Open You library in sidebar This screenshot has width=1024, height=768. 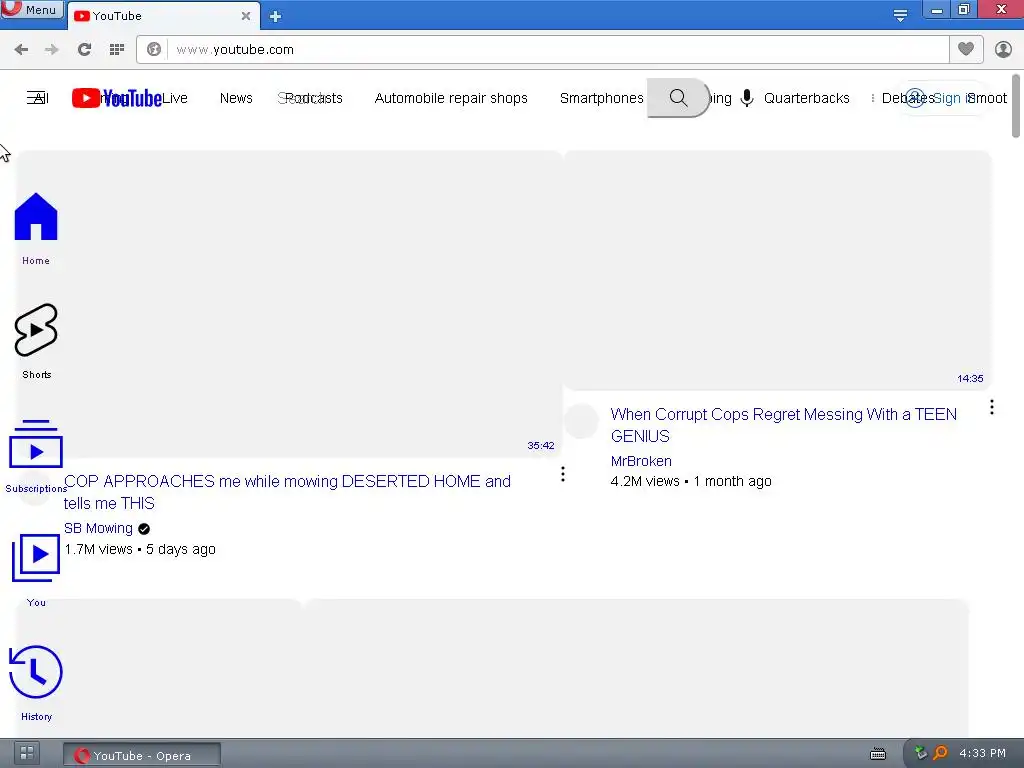tap(36, 570)
